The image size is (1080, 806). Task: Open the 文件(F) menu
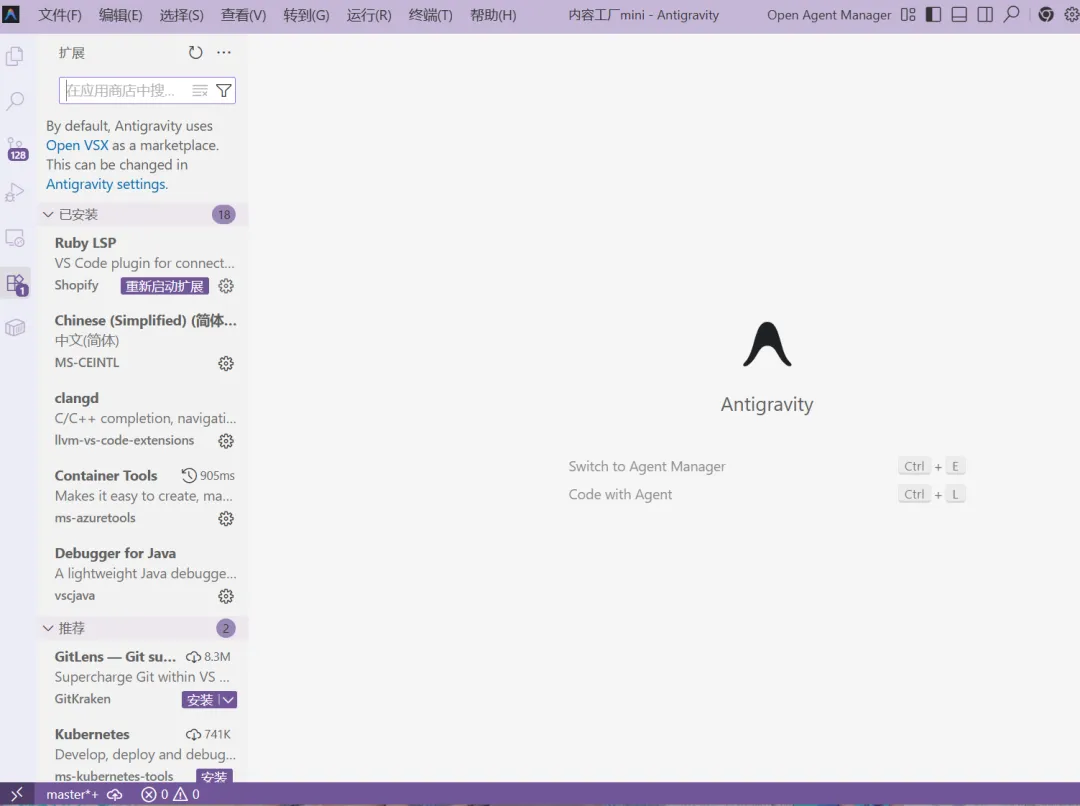[59, 14]
